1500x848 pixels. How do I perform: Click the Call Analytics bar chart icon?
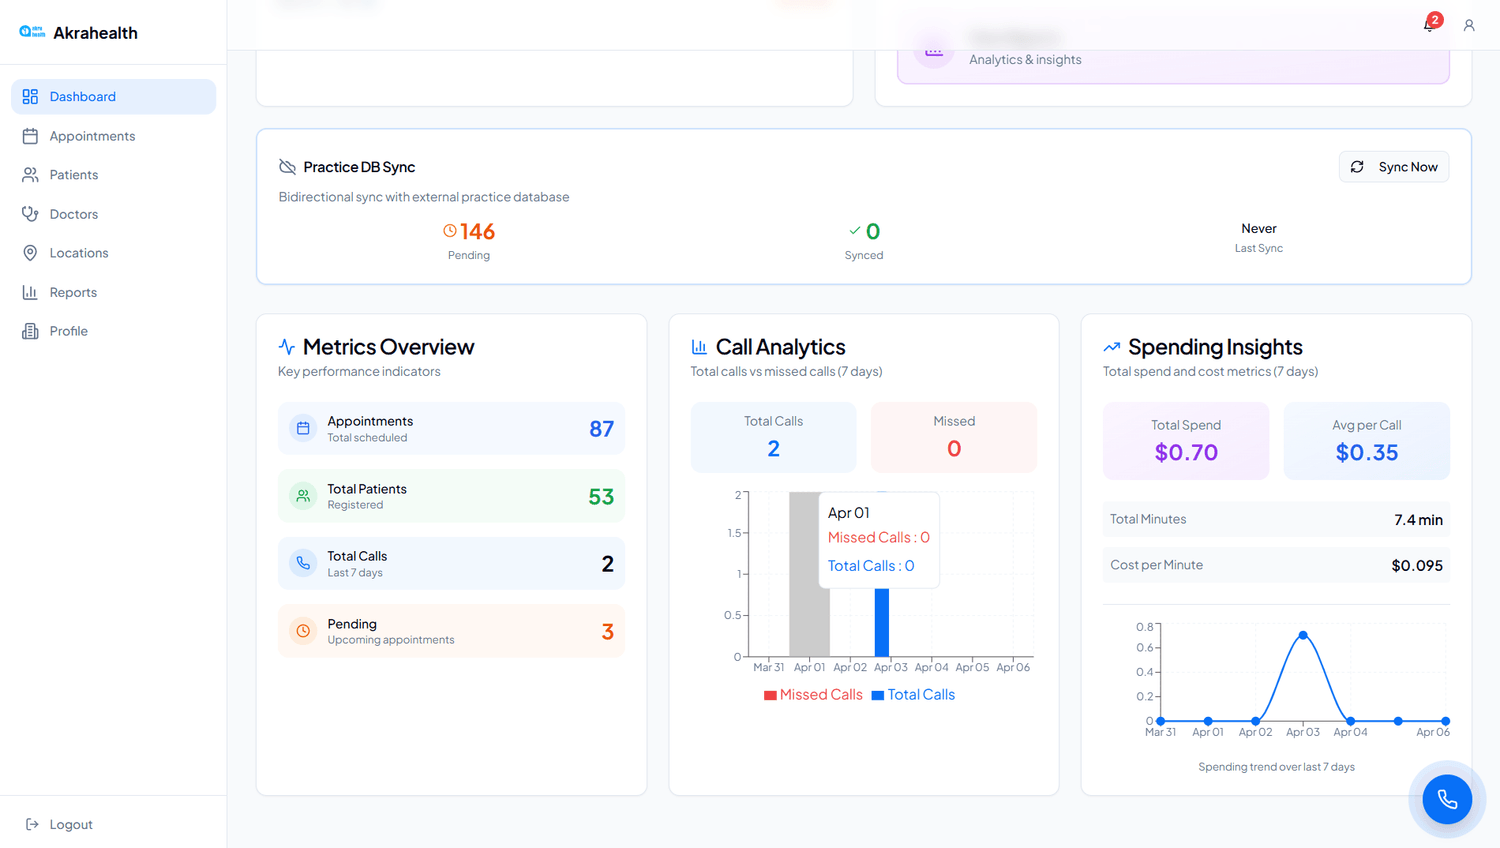tap(699, 347)
